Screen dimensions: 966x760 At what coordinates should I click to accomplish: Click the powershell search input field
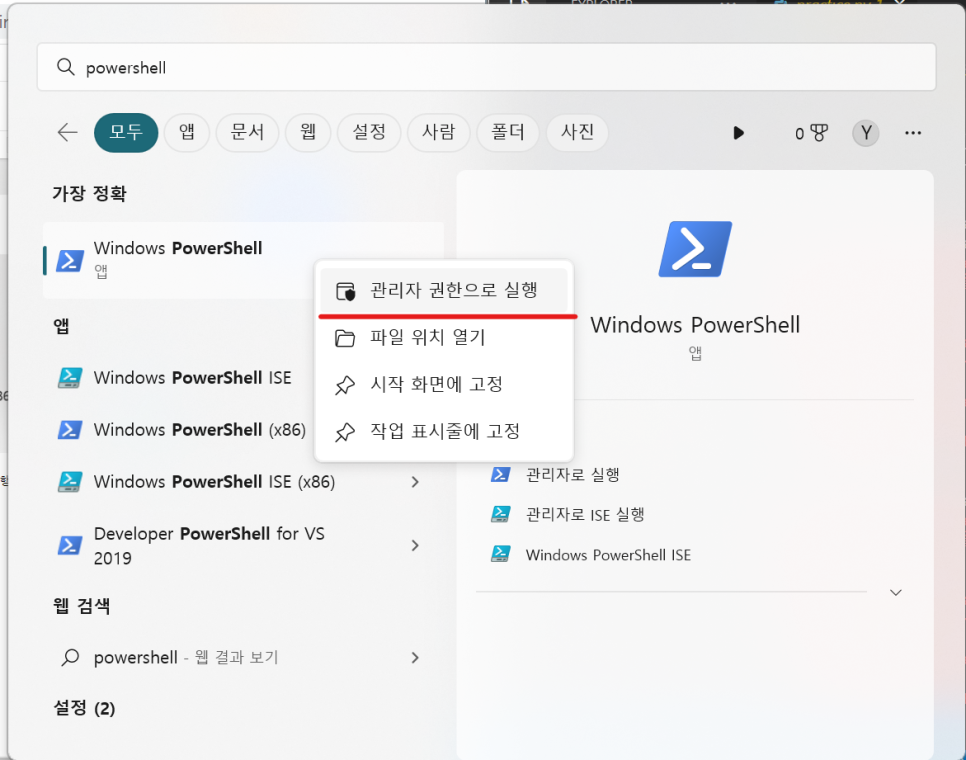pyautogui.click(x=487, y=67)
